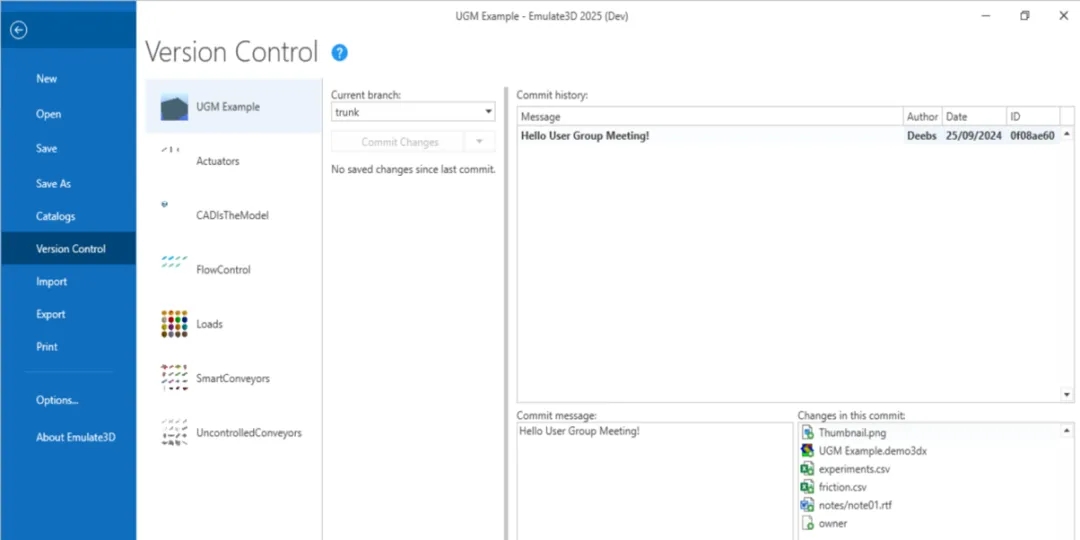Open the Version Control help icon

tap(339, 52)
